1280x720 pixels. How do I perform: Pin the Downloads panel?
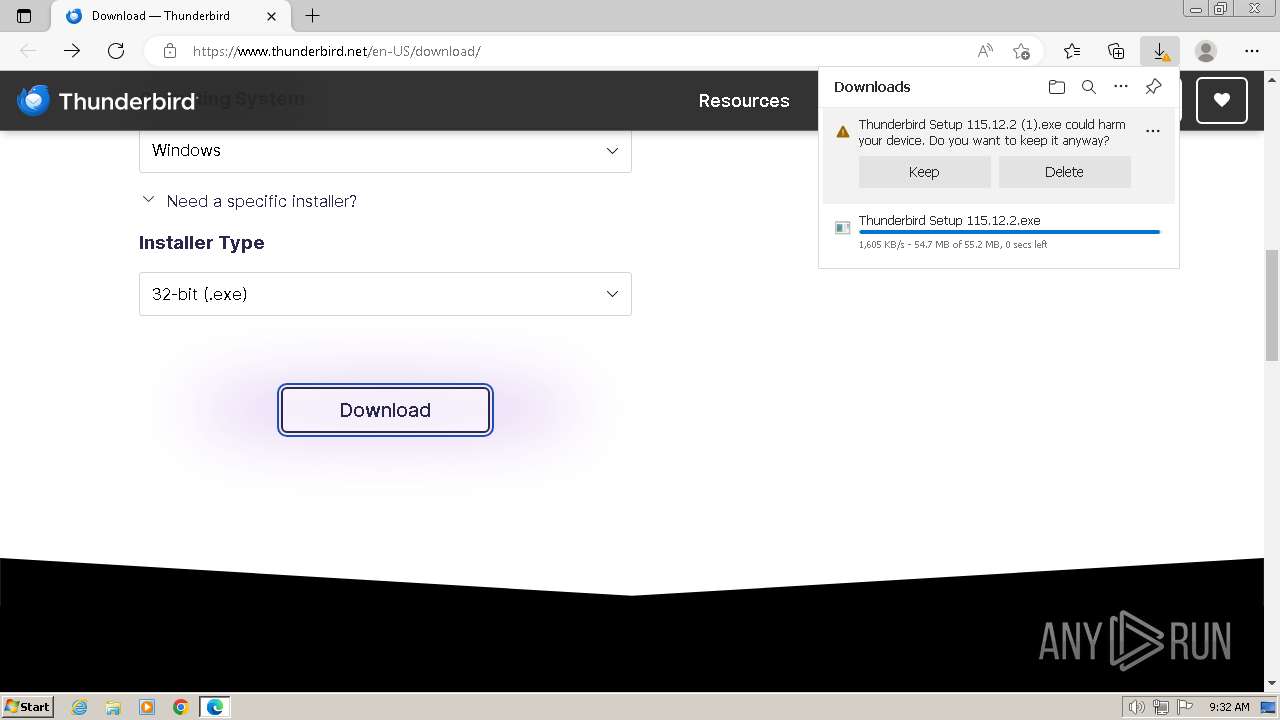click(x=1153, y=87)
